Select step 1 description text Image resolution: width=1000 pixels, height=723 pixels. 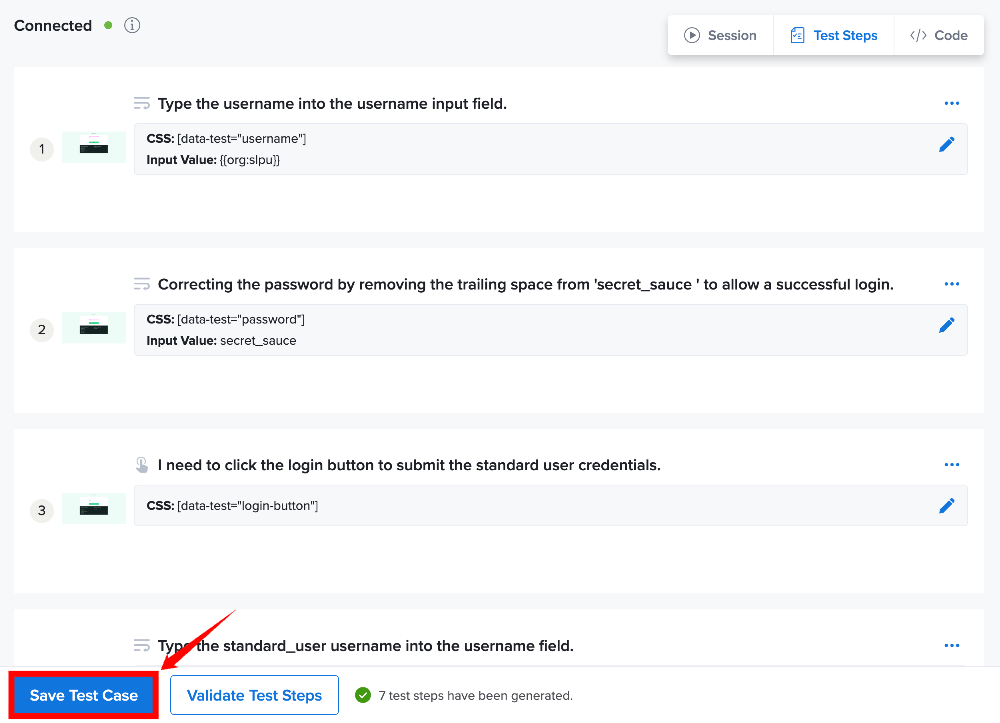(x=332, y=103)
